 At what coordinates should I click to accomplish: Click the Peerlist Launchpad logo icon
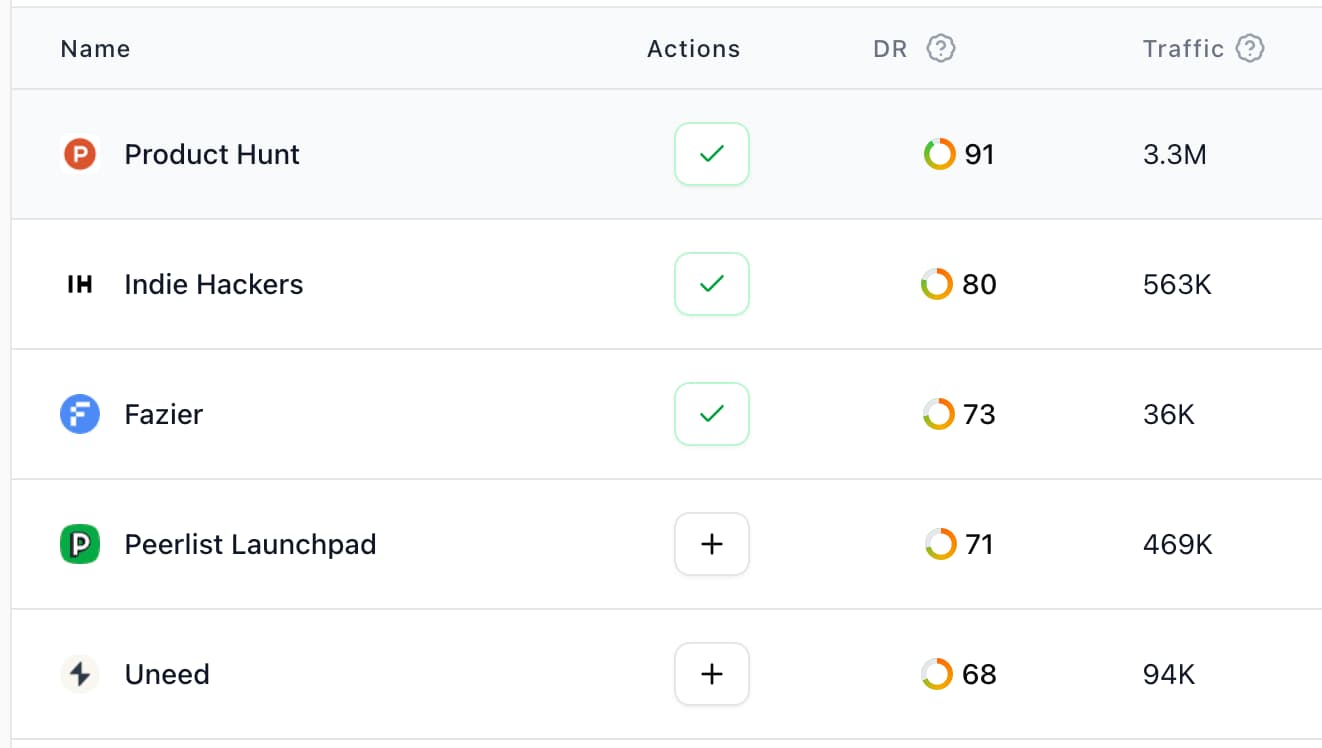[x=79, y=544]
